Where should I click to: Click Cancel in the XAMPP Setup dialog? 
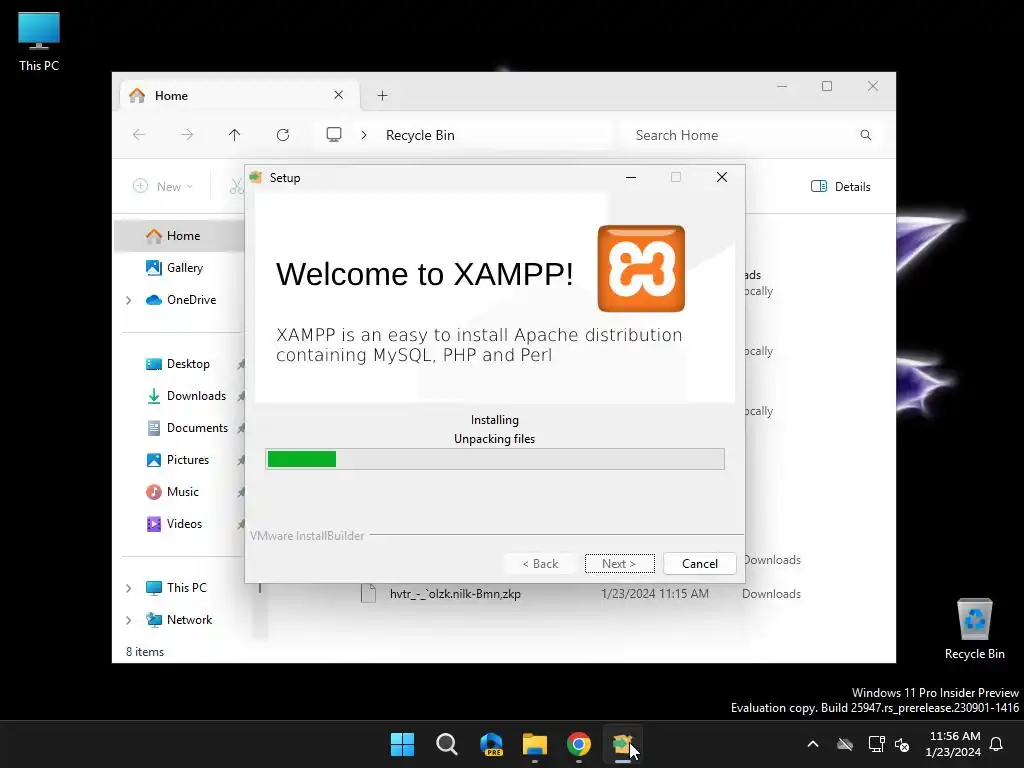(699, 564)
